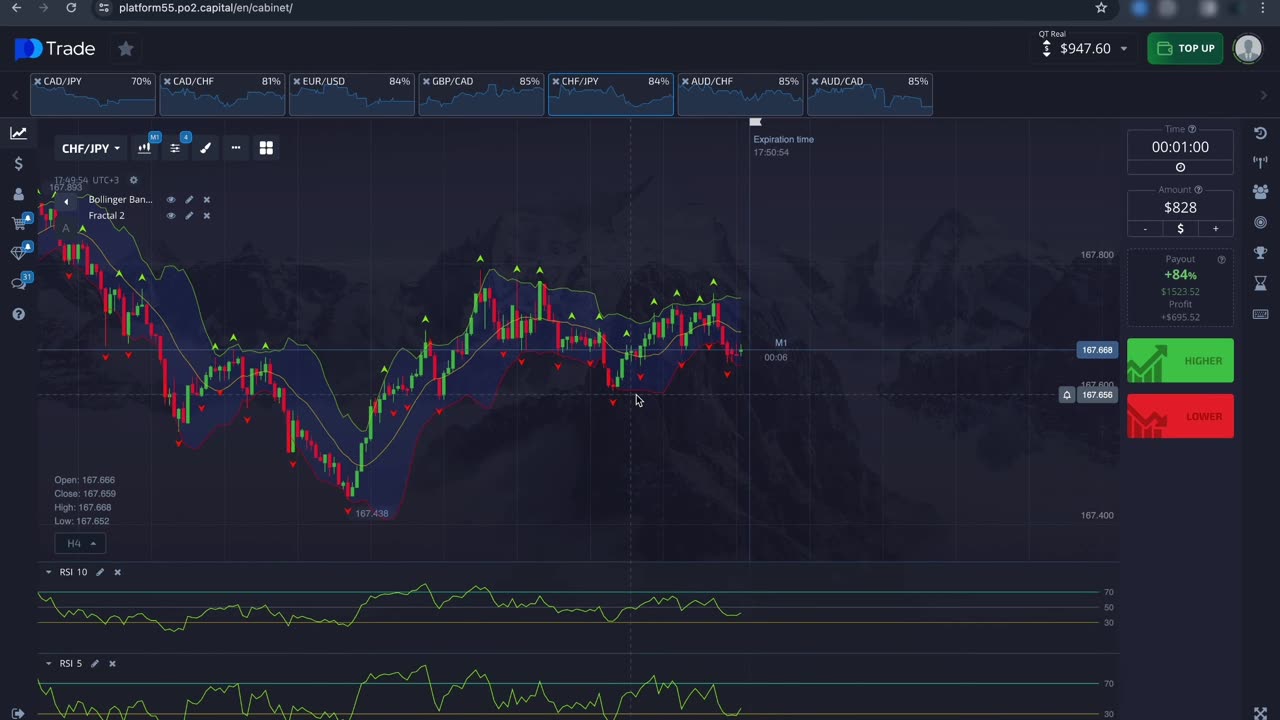Image resolution: width=1280 pixels, height=720 pixels.
Task: Decrease amount with minus button
Action: pyautogui.click(x=1145, y=228)
